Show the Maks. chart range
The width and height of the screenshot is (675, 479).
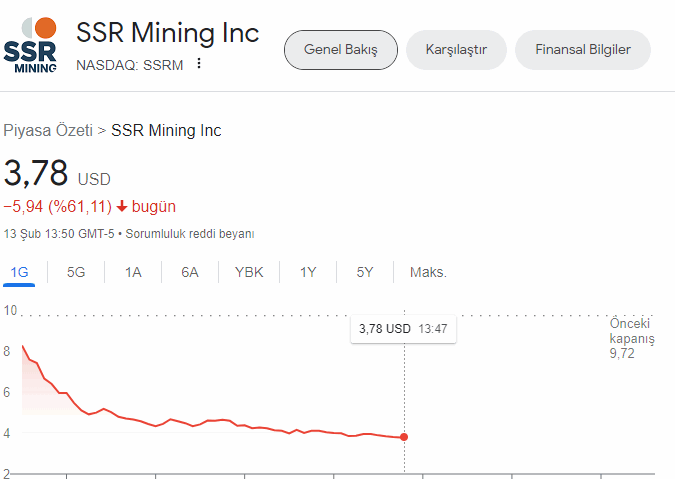pos(428,272)
